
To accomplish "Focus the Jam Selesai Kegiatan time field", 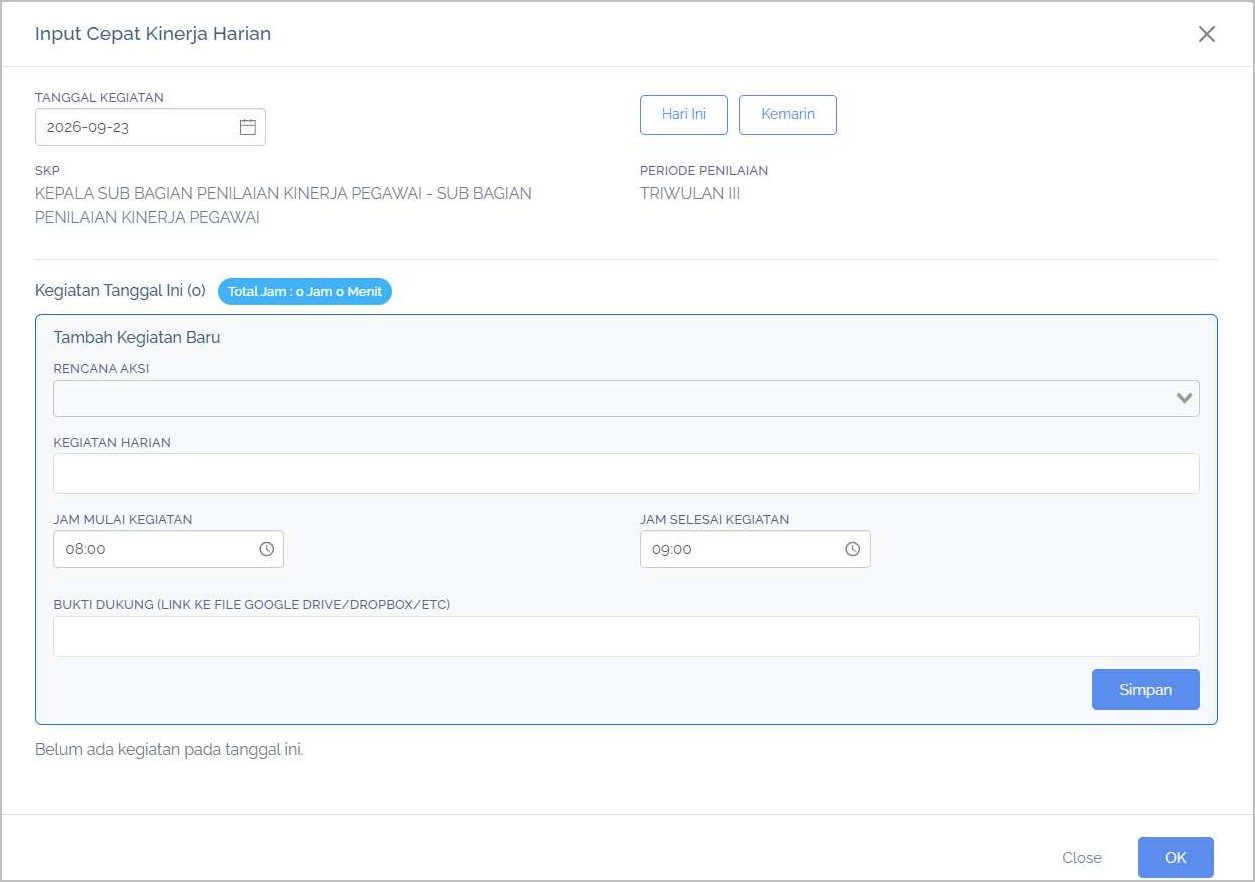I will 755,549.
